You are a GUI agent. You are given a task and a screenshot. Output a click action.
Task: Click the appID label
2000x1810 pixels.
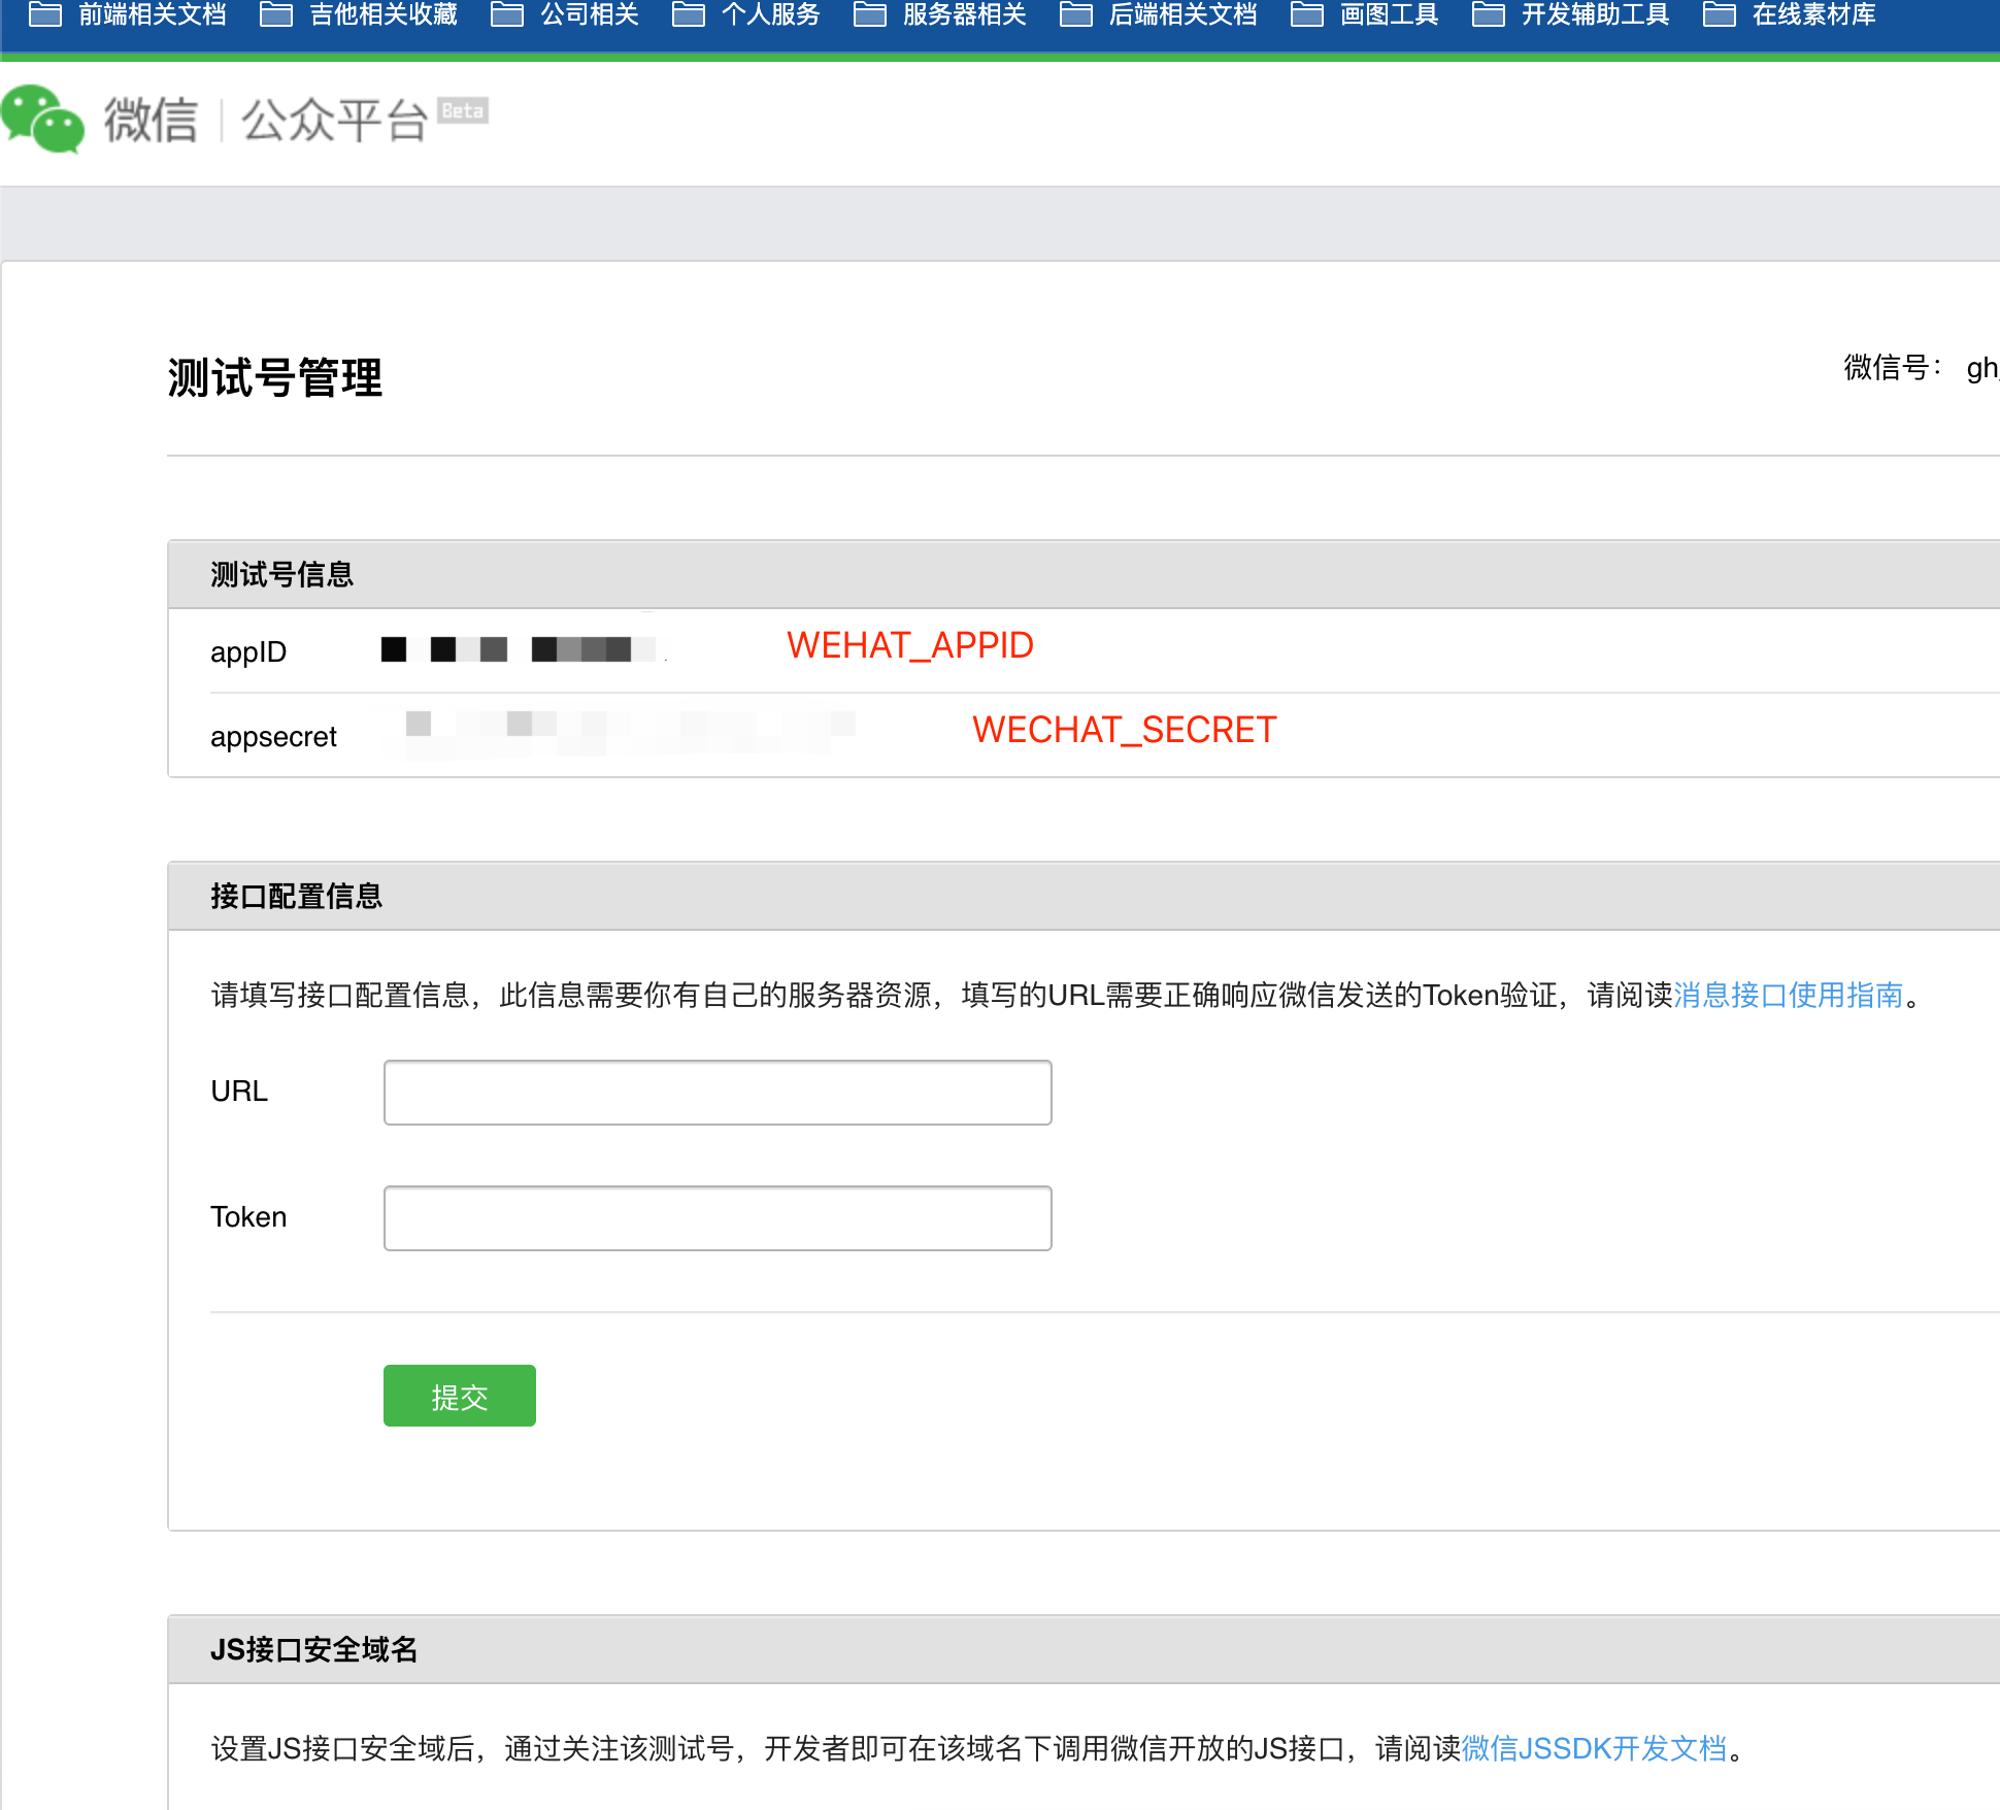tap(248, 652)
